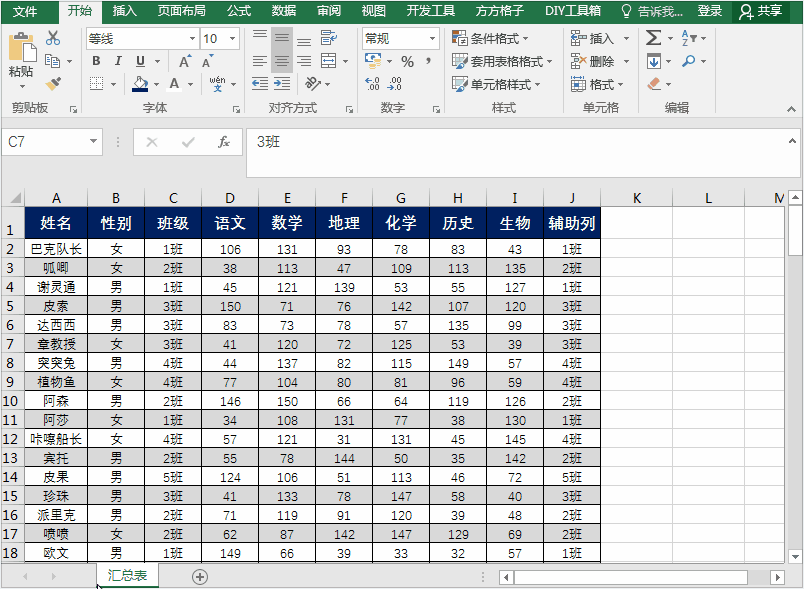
Task: Open Tell Me search box
Action: pos(652,11)
